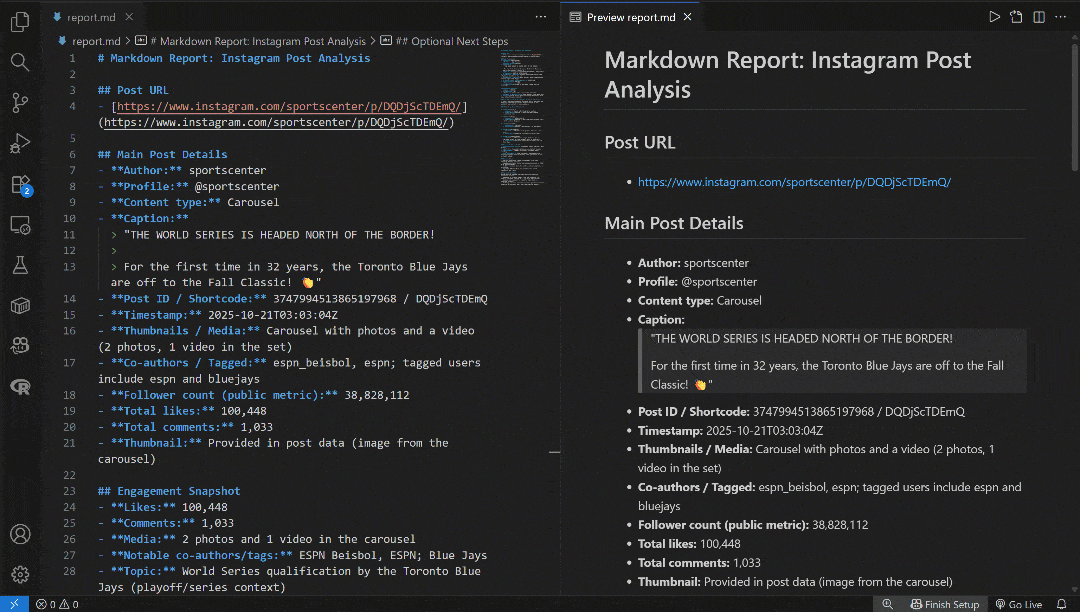This screenshot has height=612, width=1080.
Task: Open the Testing flask panel
Action: coord(20,265)
